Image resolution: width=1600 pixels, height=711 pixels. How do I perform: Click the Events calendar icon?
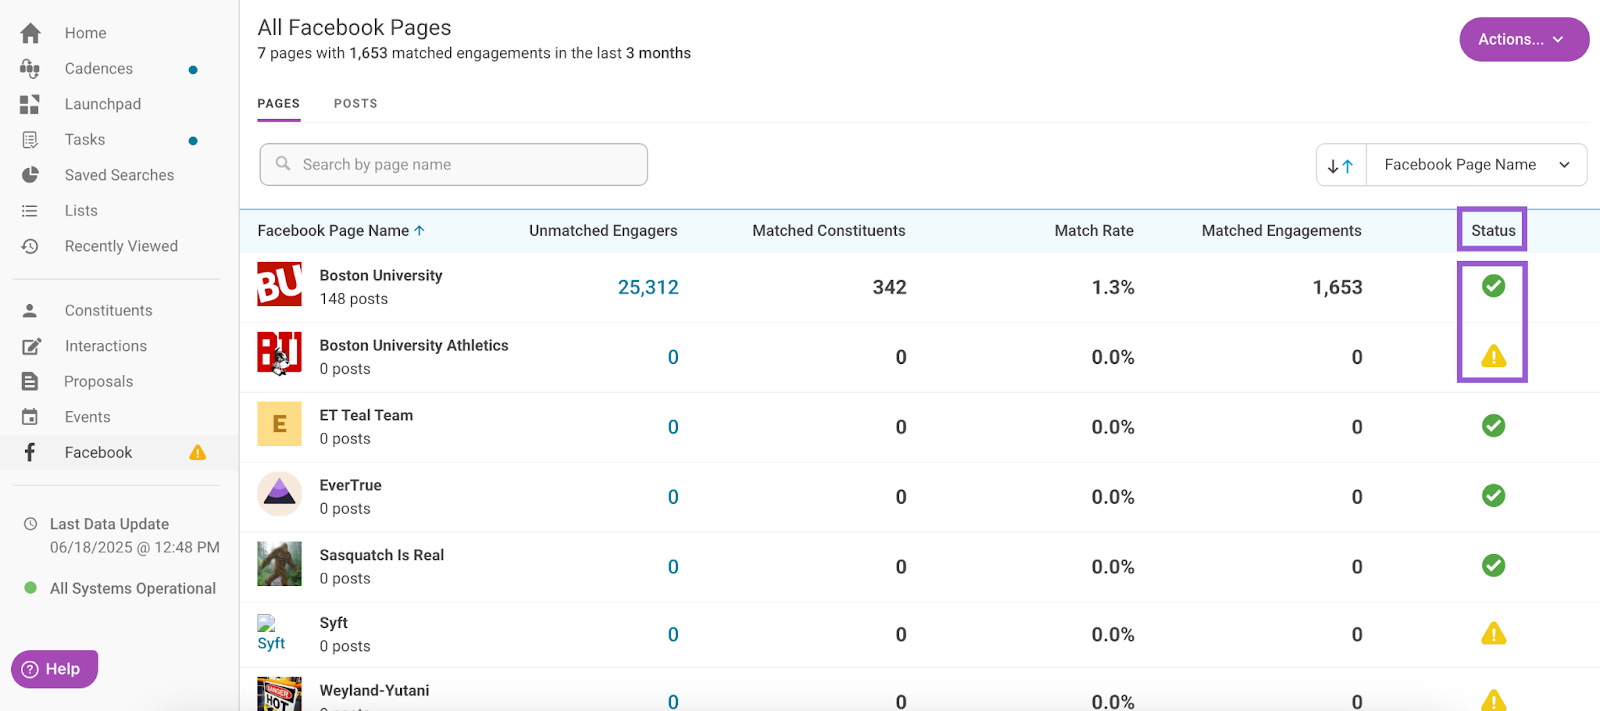coord(30,417)
